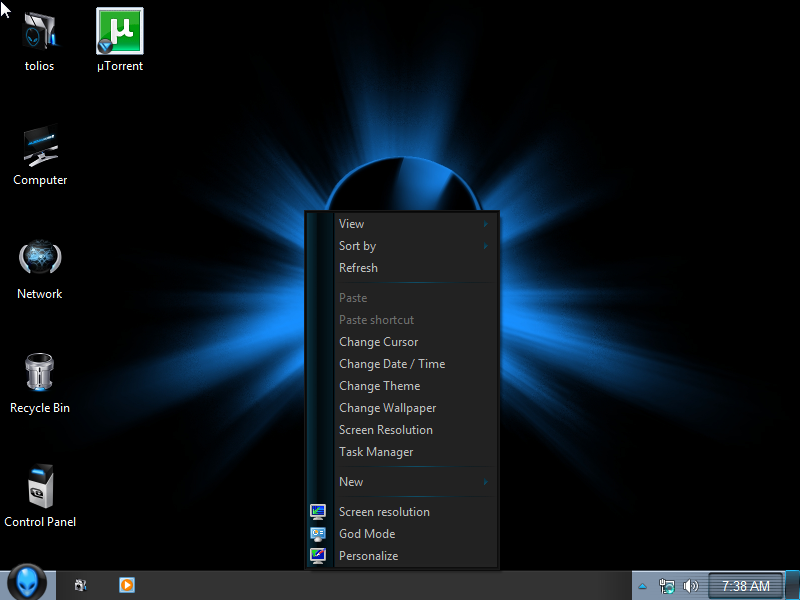This screenshot has height=600, width=800.
Task: Open Task Manager from context menu
Action: [376, 452]
